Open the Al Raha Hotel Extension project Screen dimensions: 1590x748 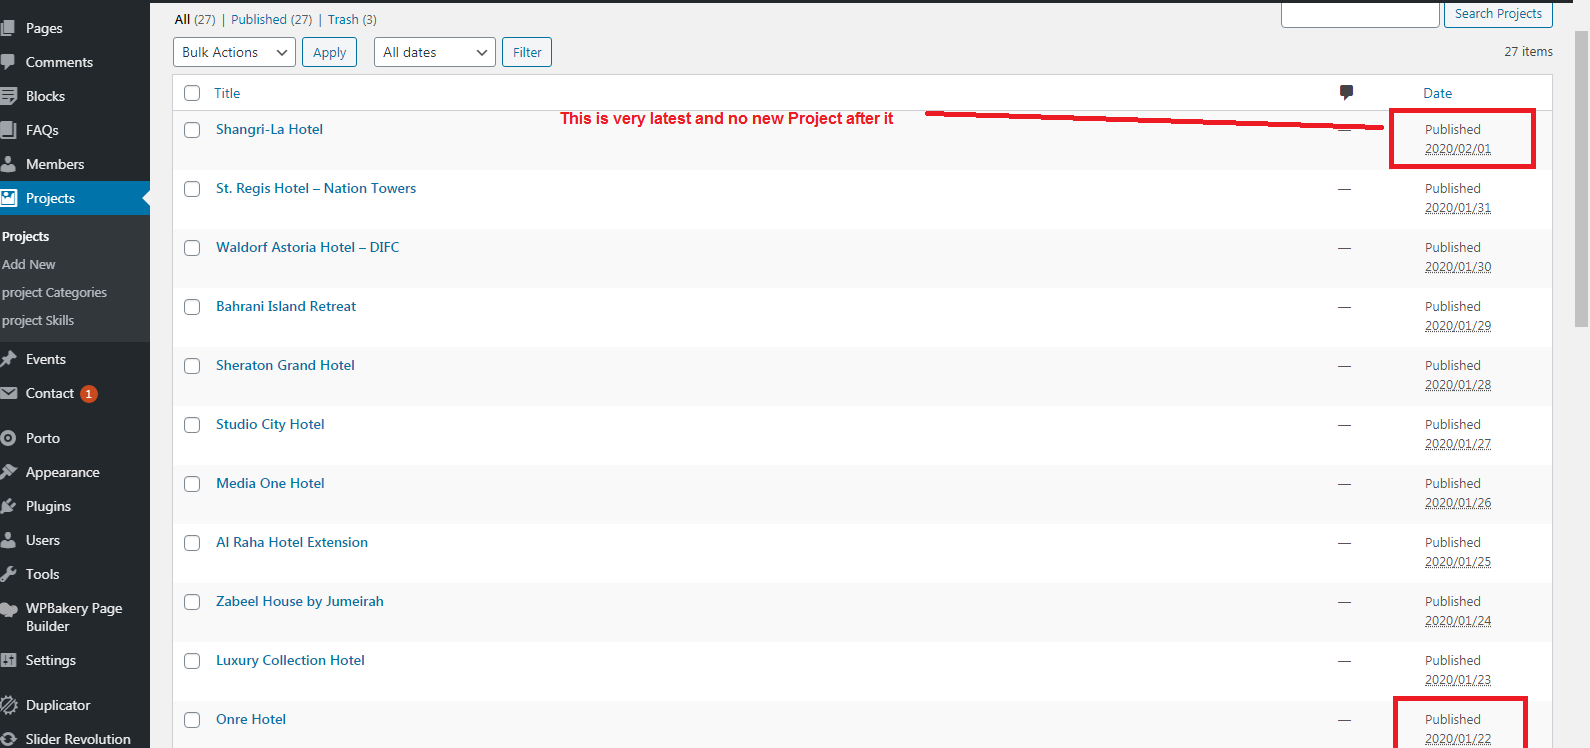(x=292, y=542)
